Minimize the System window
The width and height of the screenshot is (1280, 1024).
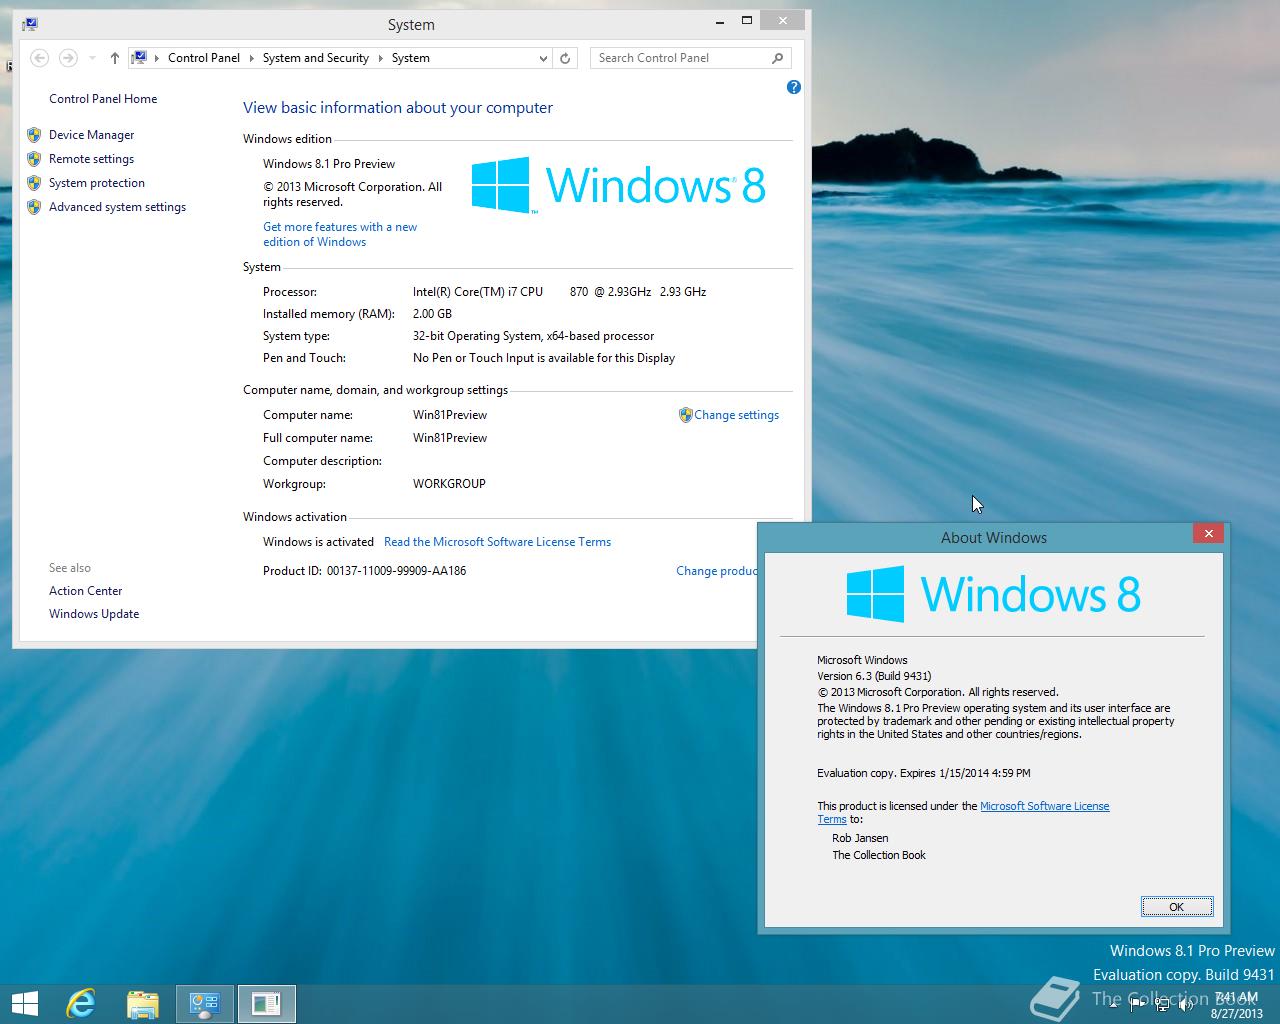[x=720, y=21]
